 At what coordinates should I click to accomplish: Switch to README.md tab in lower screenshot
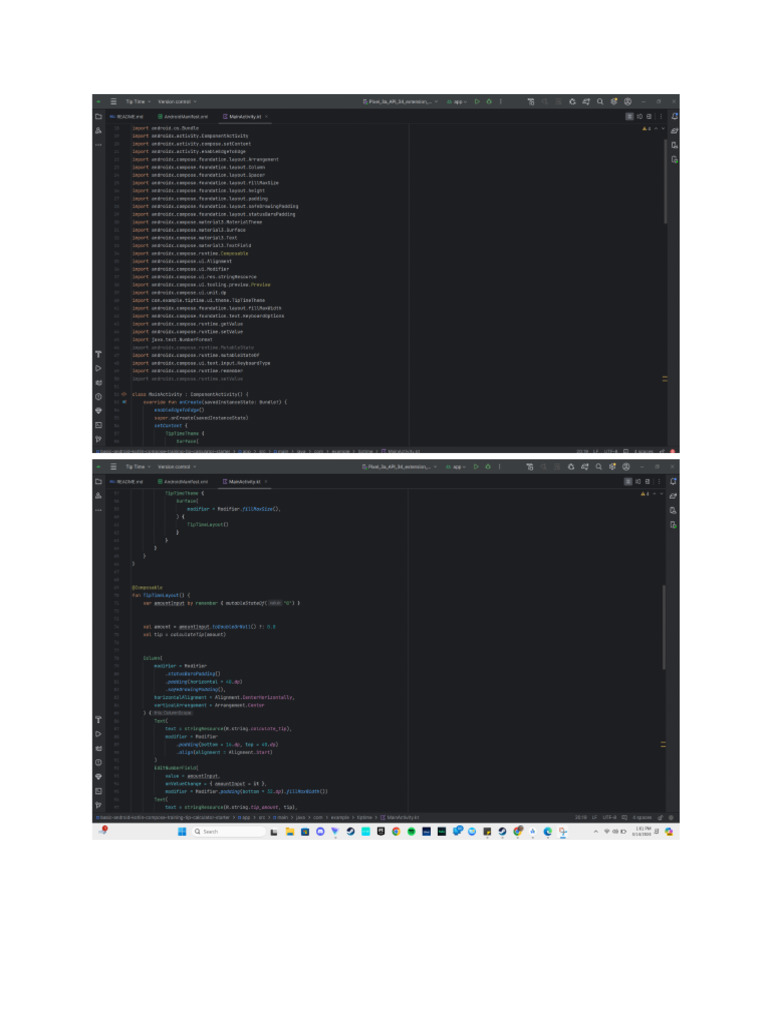point(126,481)
